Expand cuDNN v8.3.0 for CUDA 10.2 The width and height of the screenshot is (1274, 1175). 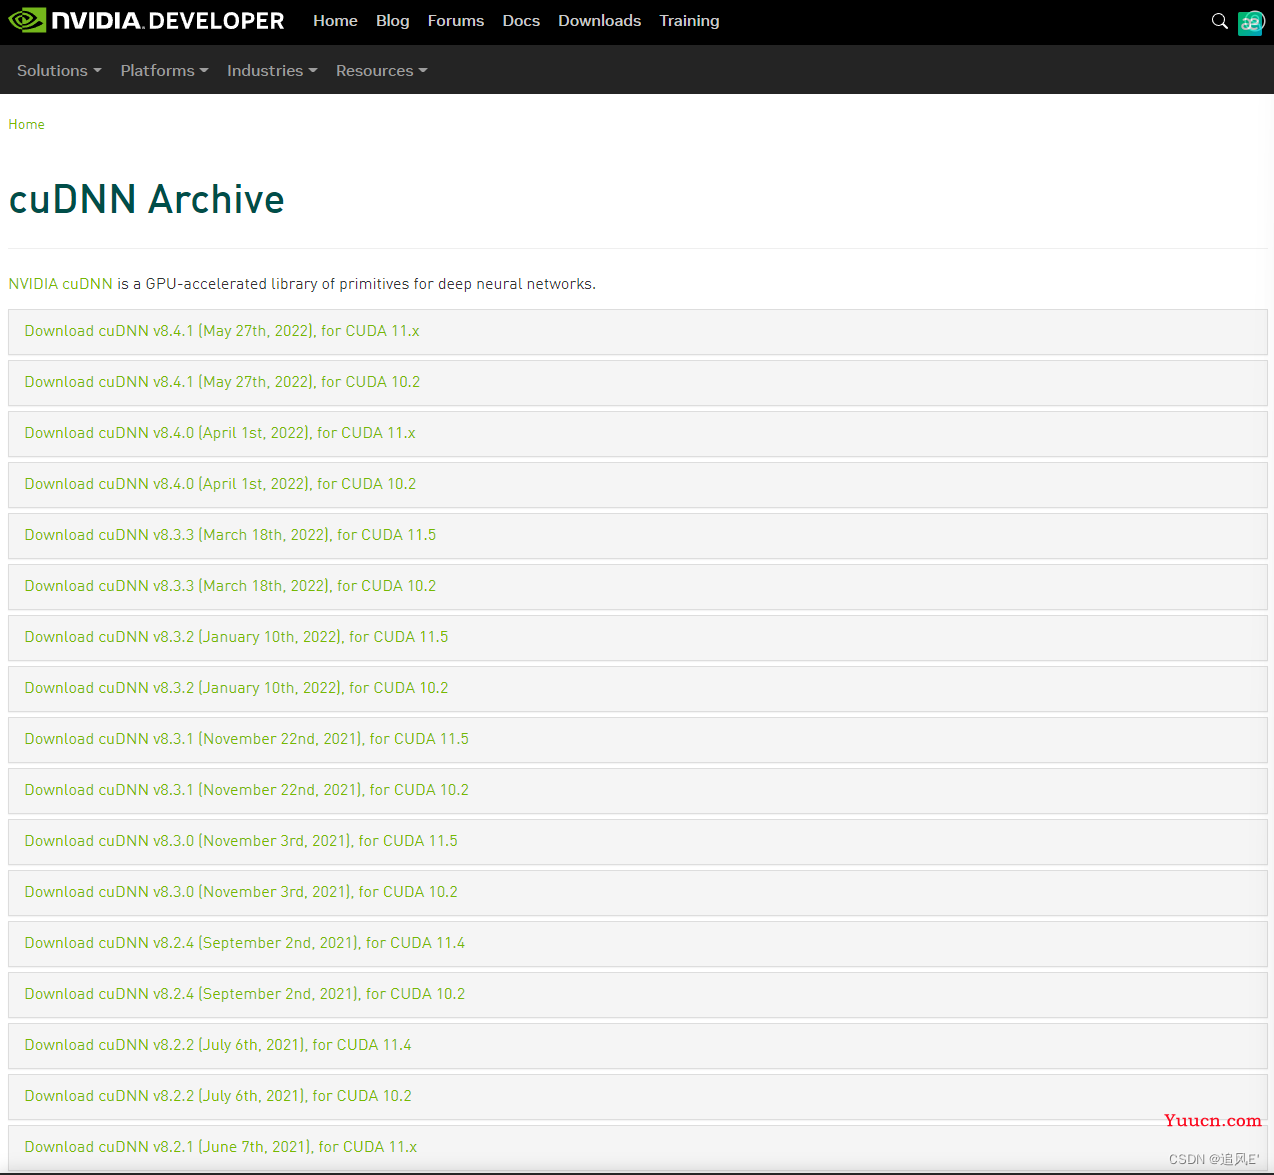(637, 893)
